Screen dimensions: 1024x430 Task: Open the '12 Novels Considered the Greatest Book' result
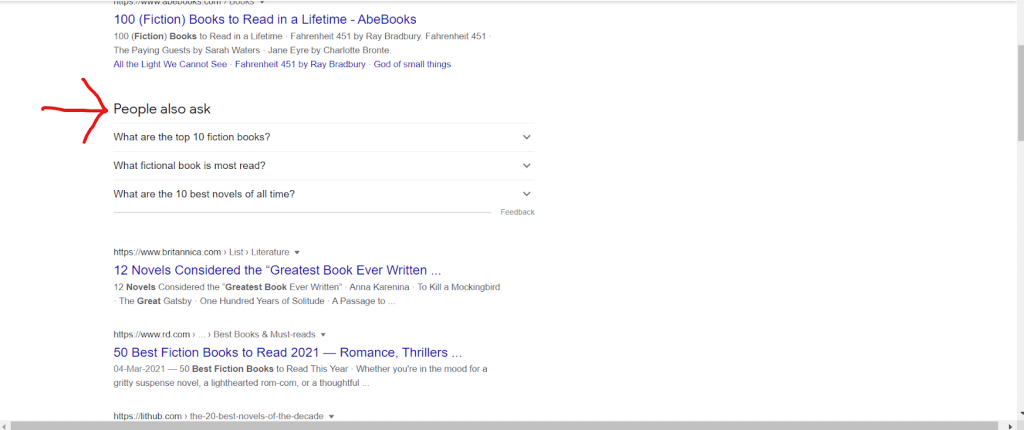[x=277, y=270]
